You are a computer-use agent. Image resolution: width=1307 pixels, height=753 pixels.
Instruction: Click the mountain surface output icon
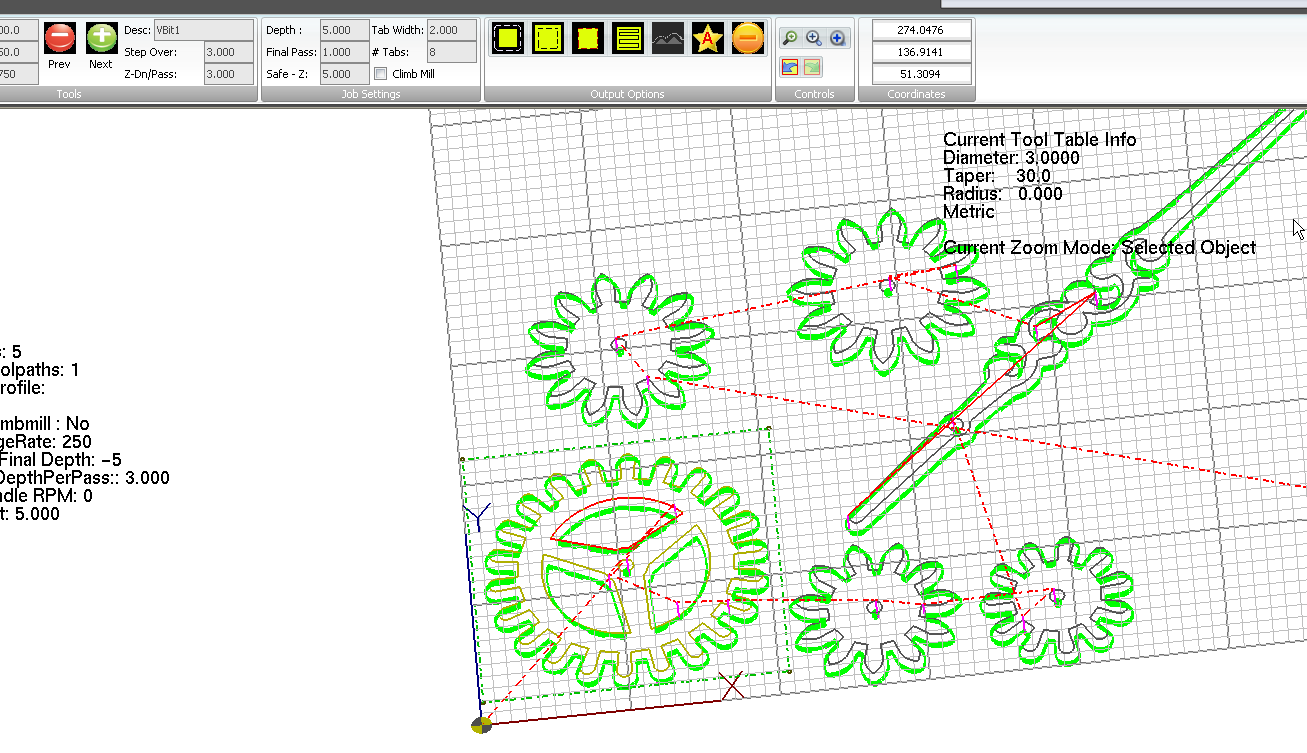pyautogui.click(x=668, y=39)
